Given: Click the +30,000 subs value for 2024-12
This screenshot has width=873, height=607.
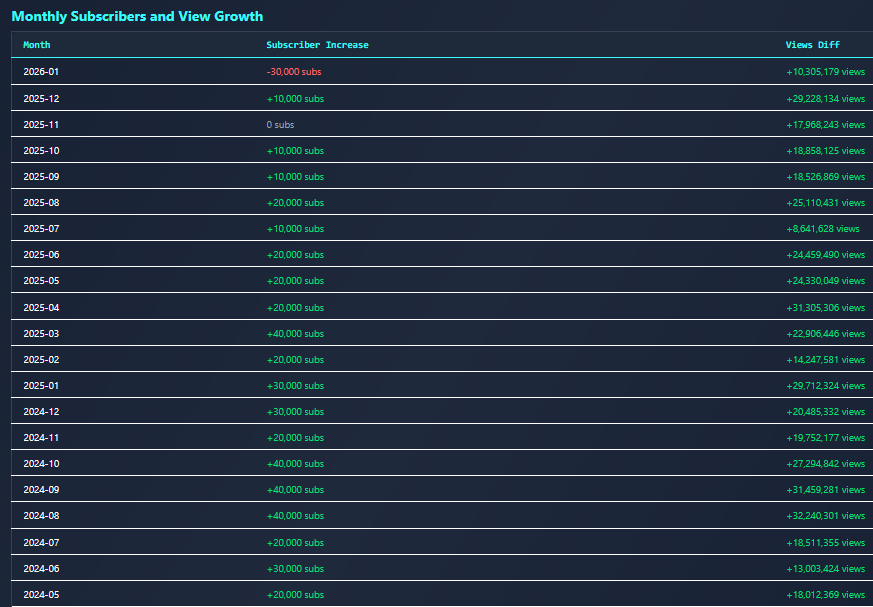Looking at the screenshot, I should point(295,412).
